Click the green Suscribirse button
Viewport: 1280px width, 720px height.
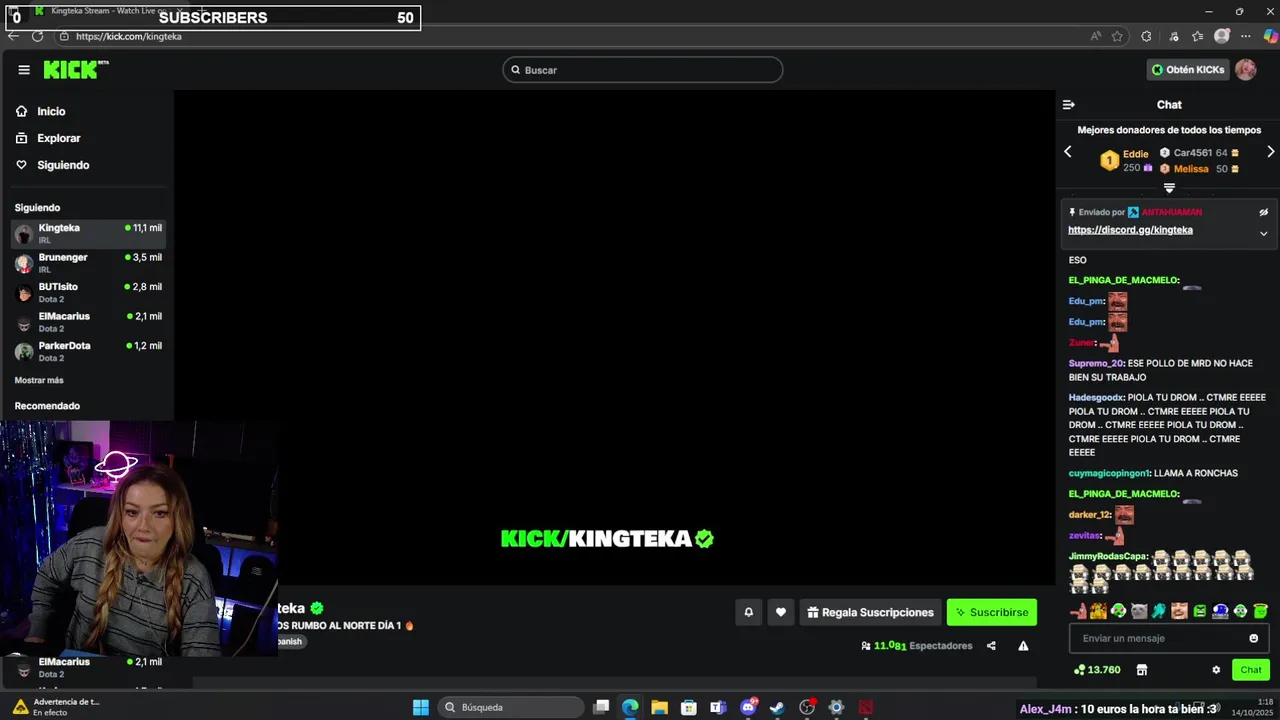(992, 612)
